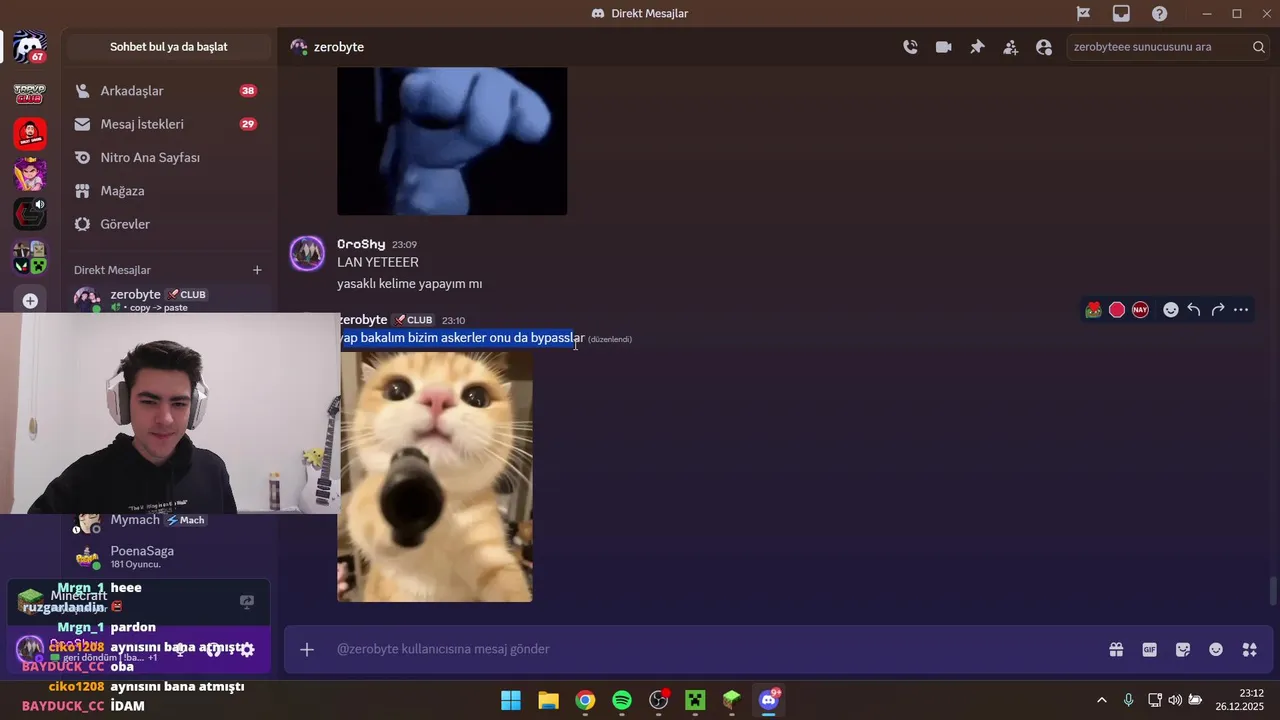
Task: React with the frog heart emoji
Action: [x=1094, y=310]
